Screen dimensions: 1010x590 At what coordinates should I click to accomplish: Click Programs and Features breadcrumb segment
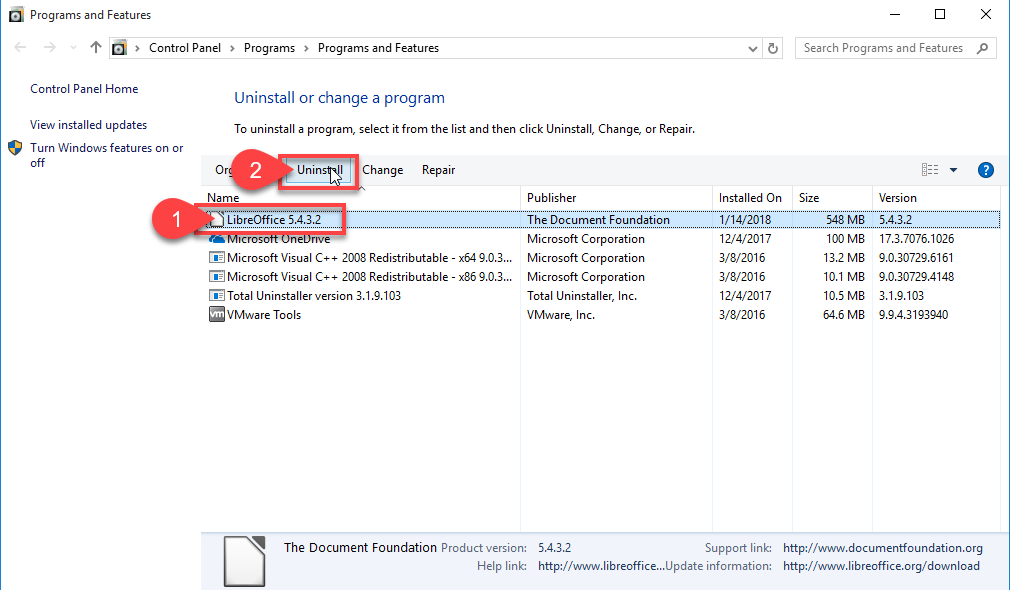(x=378, y=48)
